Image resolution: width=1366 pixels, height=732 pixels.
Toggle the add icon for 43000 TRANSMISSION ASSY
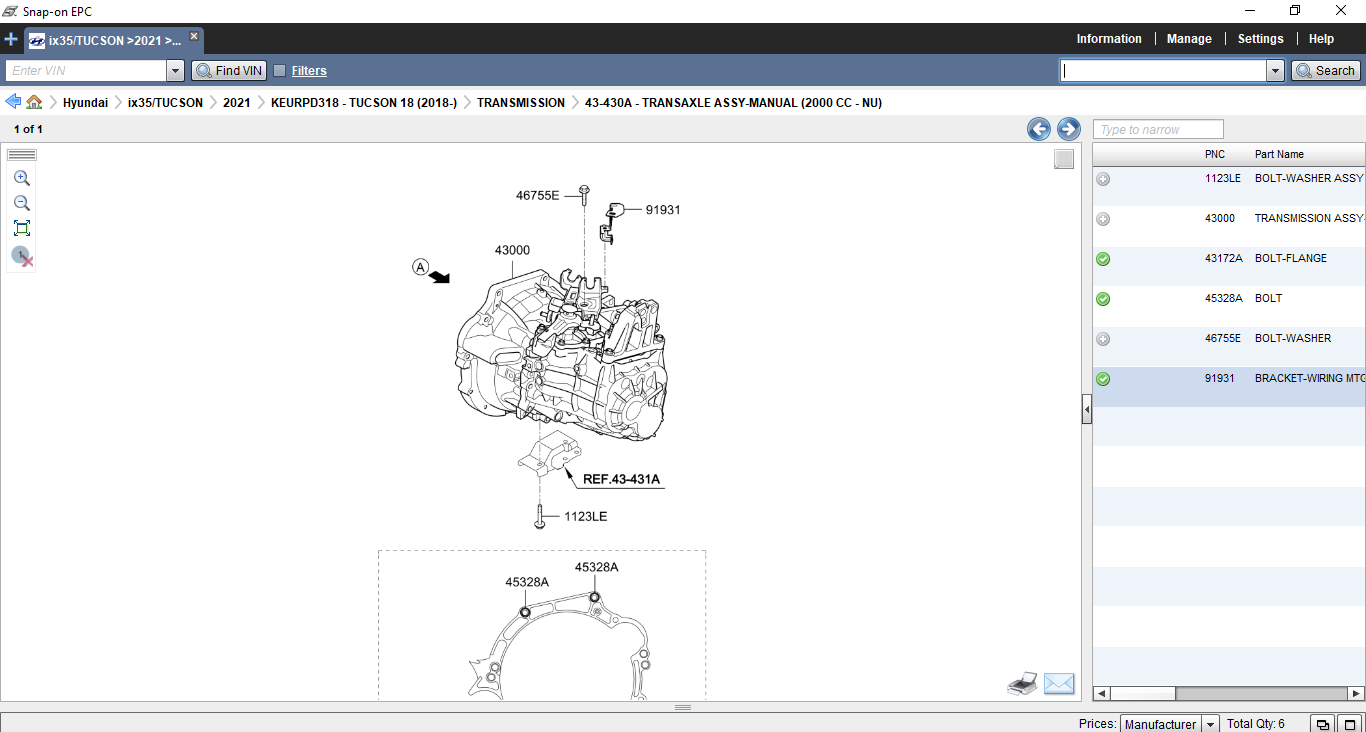pyautogui.click(x=1103, y=219)
